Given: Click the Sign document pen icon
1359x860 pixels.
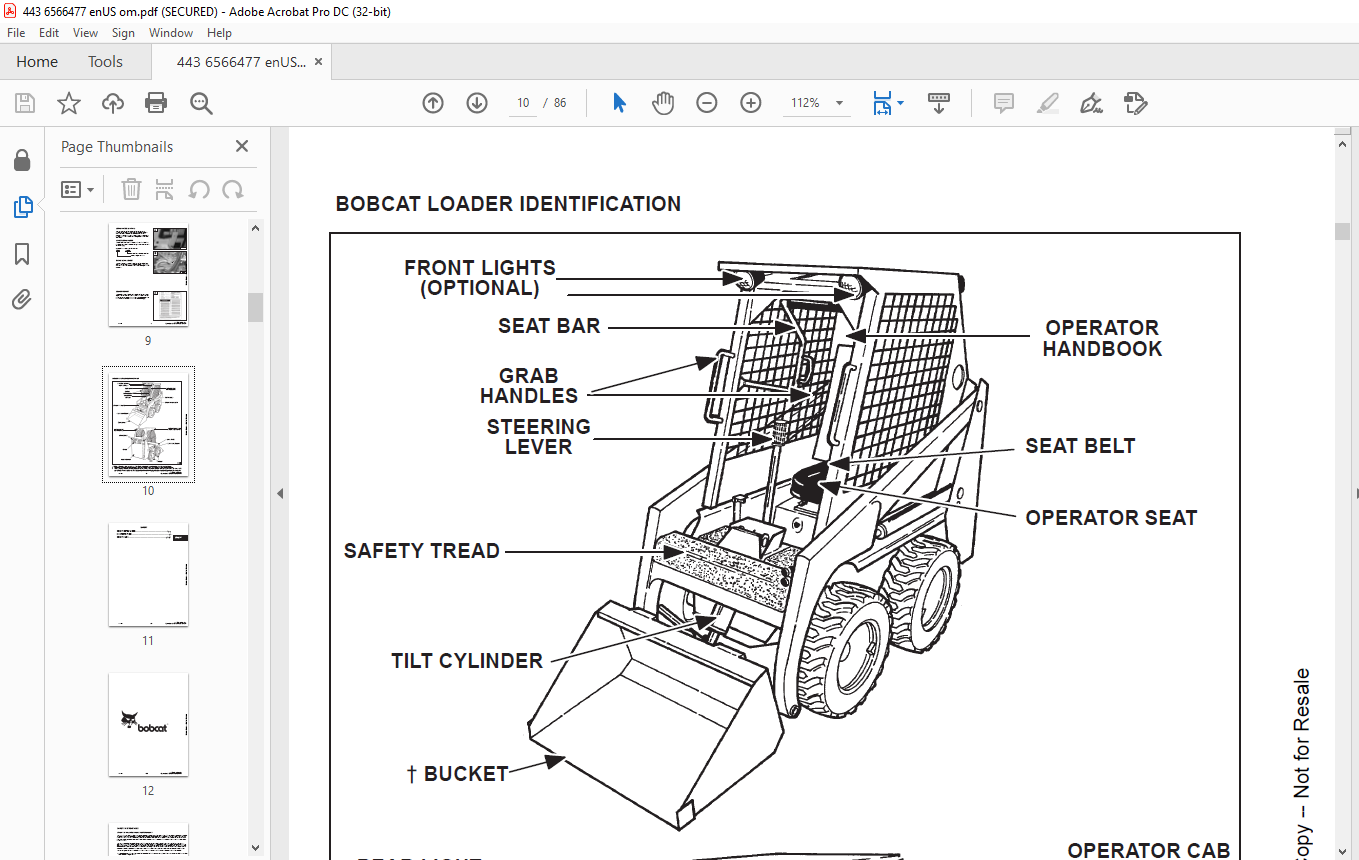Looking at the screenshot, I should pos(1091,103).
